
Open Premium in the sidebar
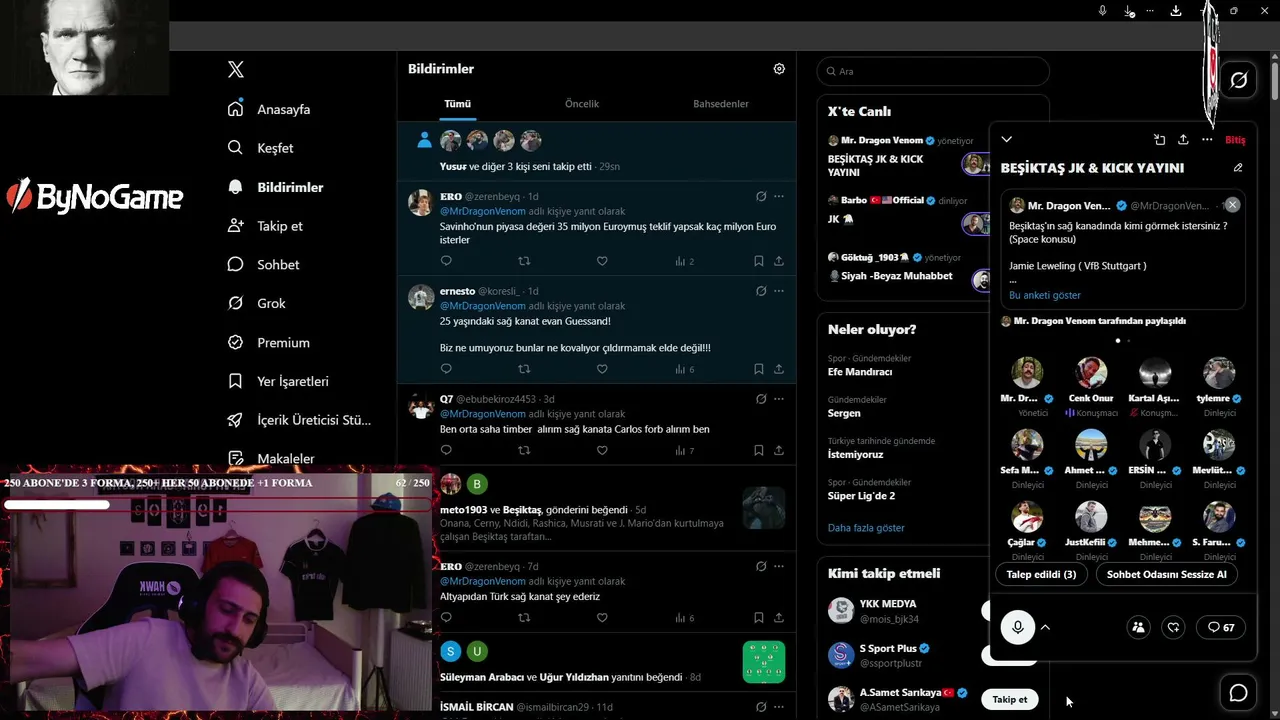point(269,342)
